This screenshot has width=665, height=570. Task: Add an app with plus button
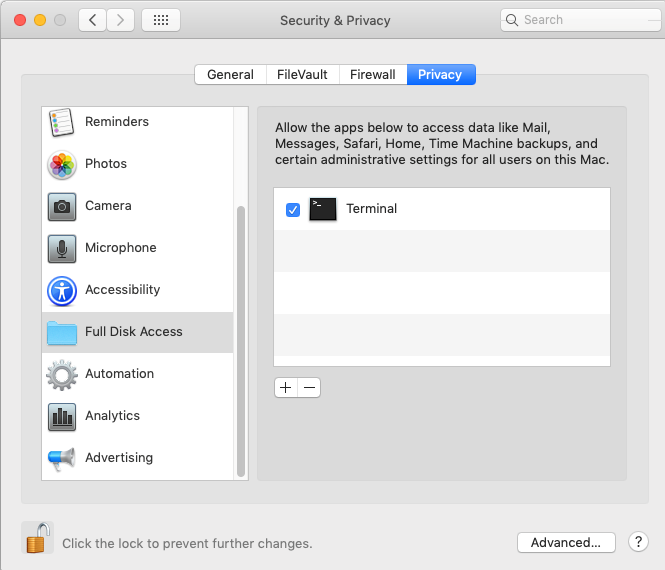286,387
